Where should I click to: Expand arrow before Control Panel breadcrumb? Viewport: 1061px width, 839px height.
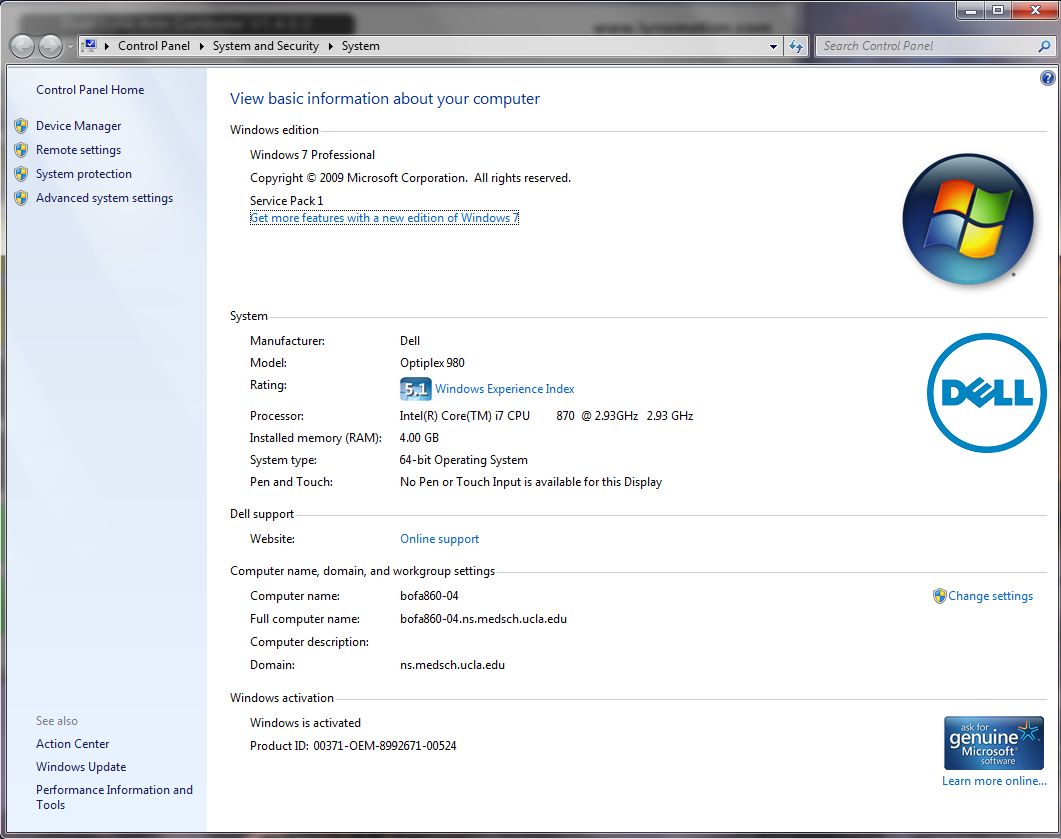point(107,46)
